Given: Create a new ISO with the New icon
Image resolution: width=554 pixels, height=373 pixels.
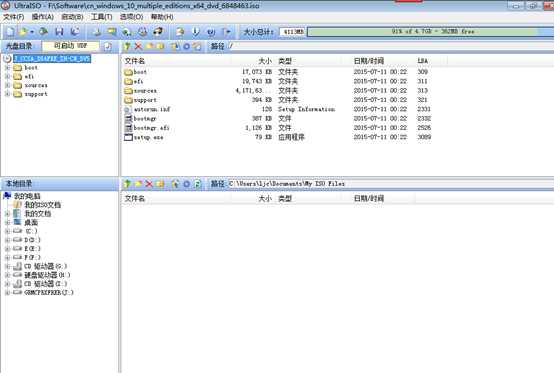Looking at the screenshot, I should coord(10,32).
